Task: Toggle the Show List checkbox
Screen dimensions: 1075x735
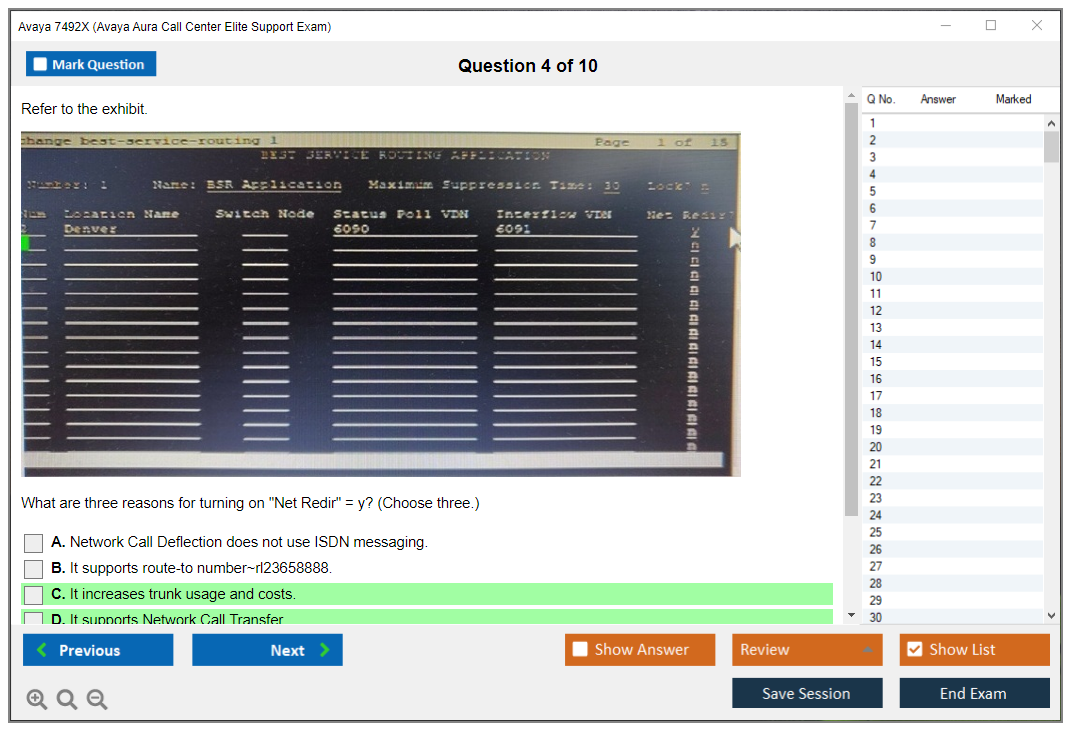Action: click(x=914, y=650)
